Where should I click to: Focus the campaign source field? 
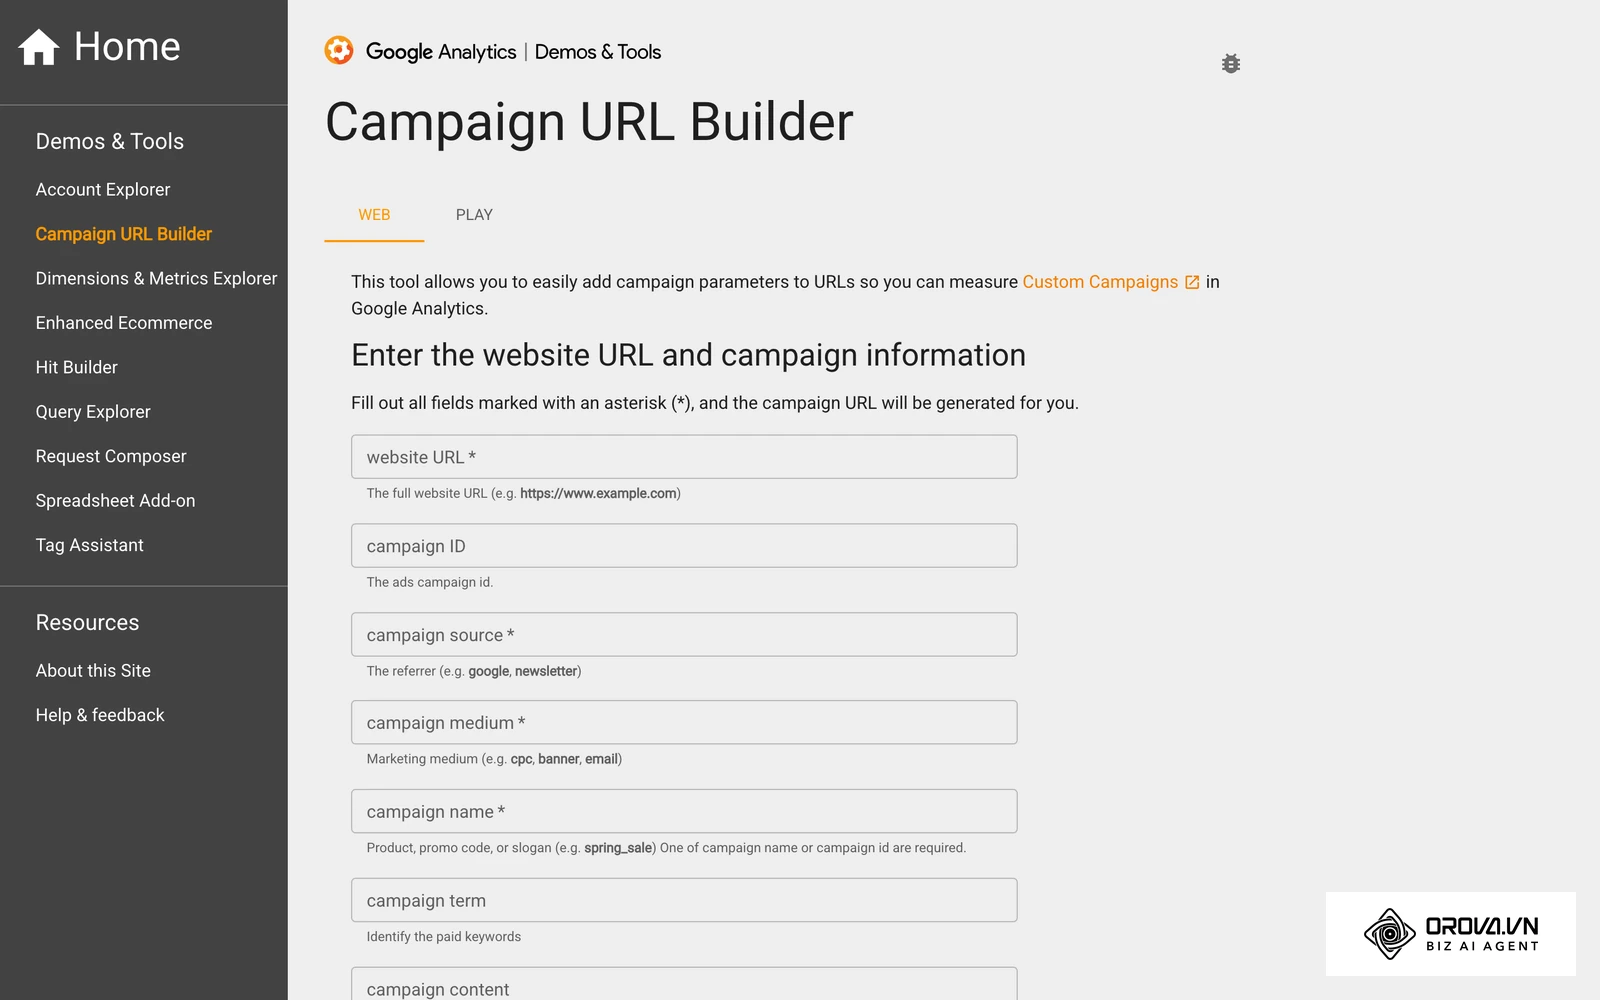point(684,635)
